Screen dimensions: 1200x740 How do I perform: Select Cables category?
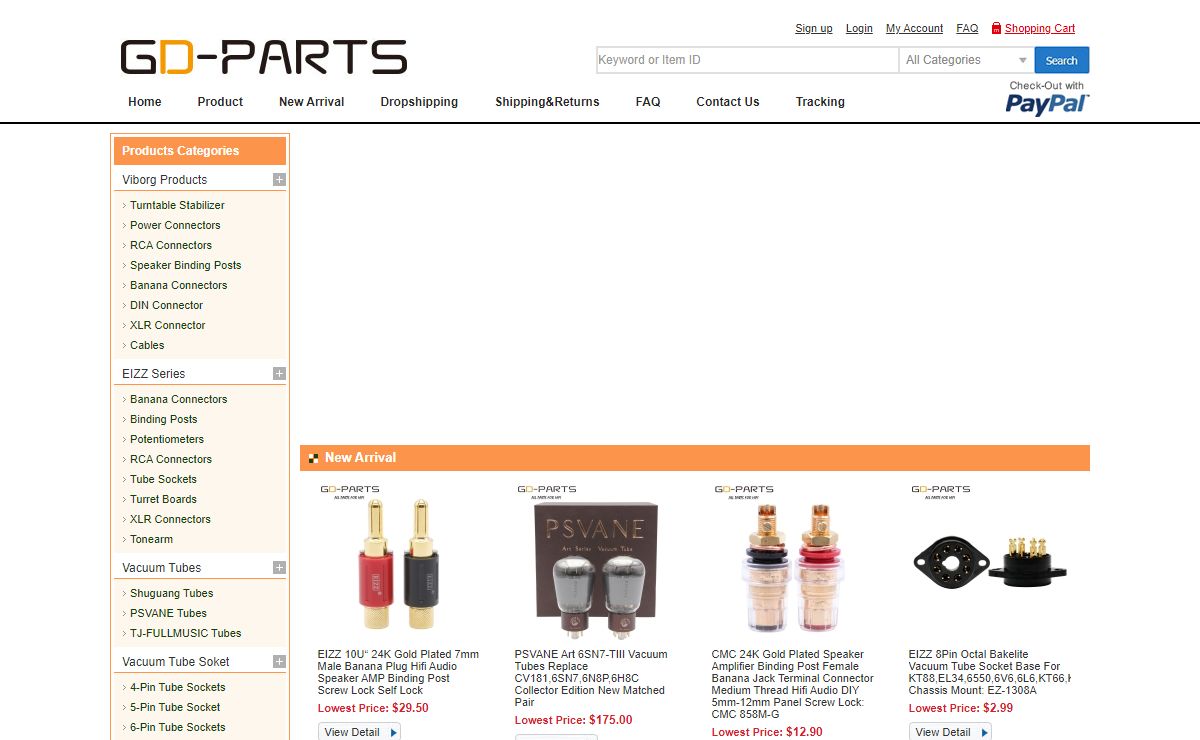(147, 345)
